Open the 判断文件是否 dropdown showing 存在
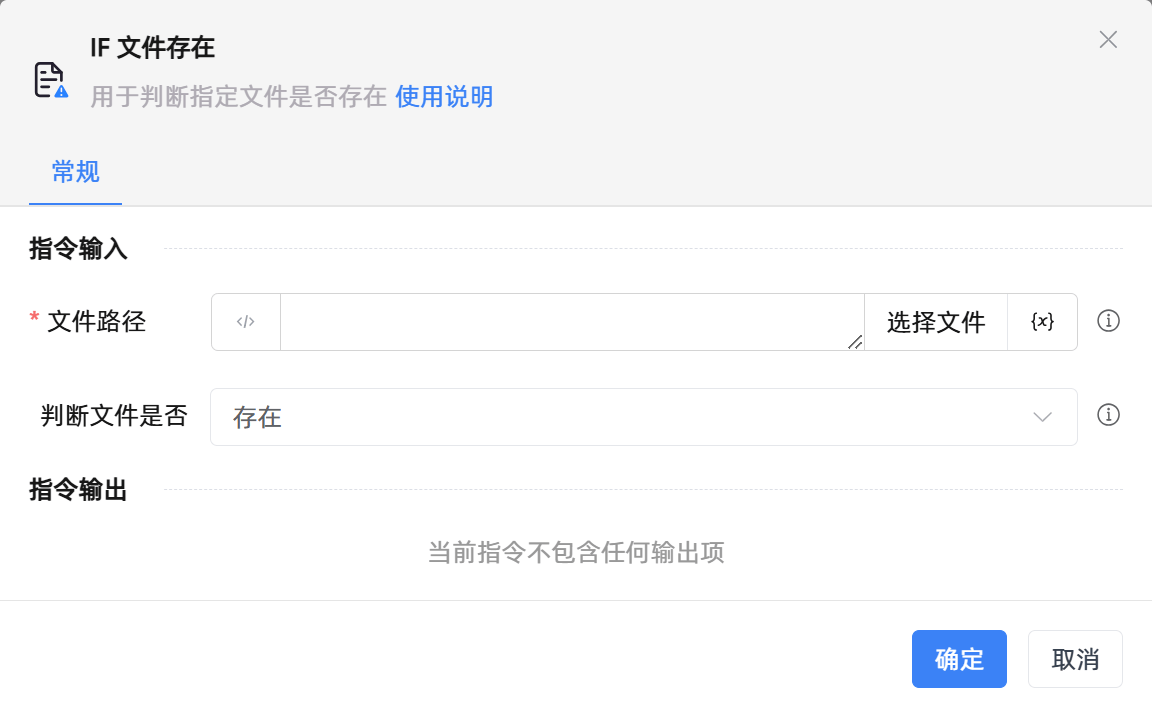Screen dimensions: 1152x716 [x=644, y=417]
